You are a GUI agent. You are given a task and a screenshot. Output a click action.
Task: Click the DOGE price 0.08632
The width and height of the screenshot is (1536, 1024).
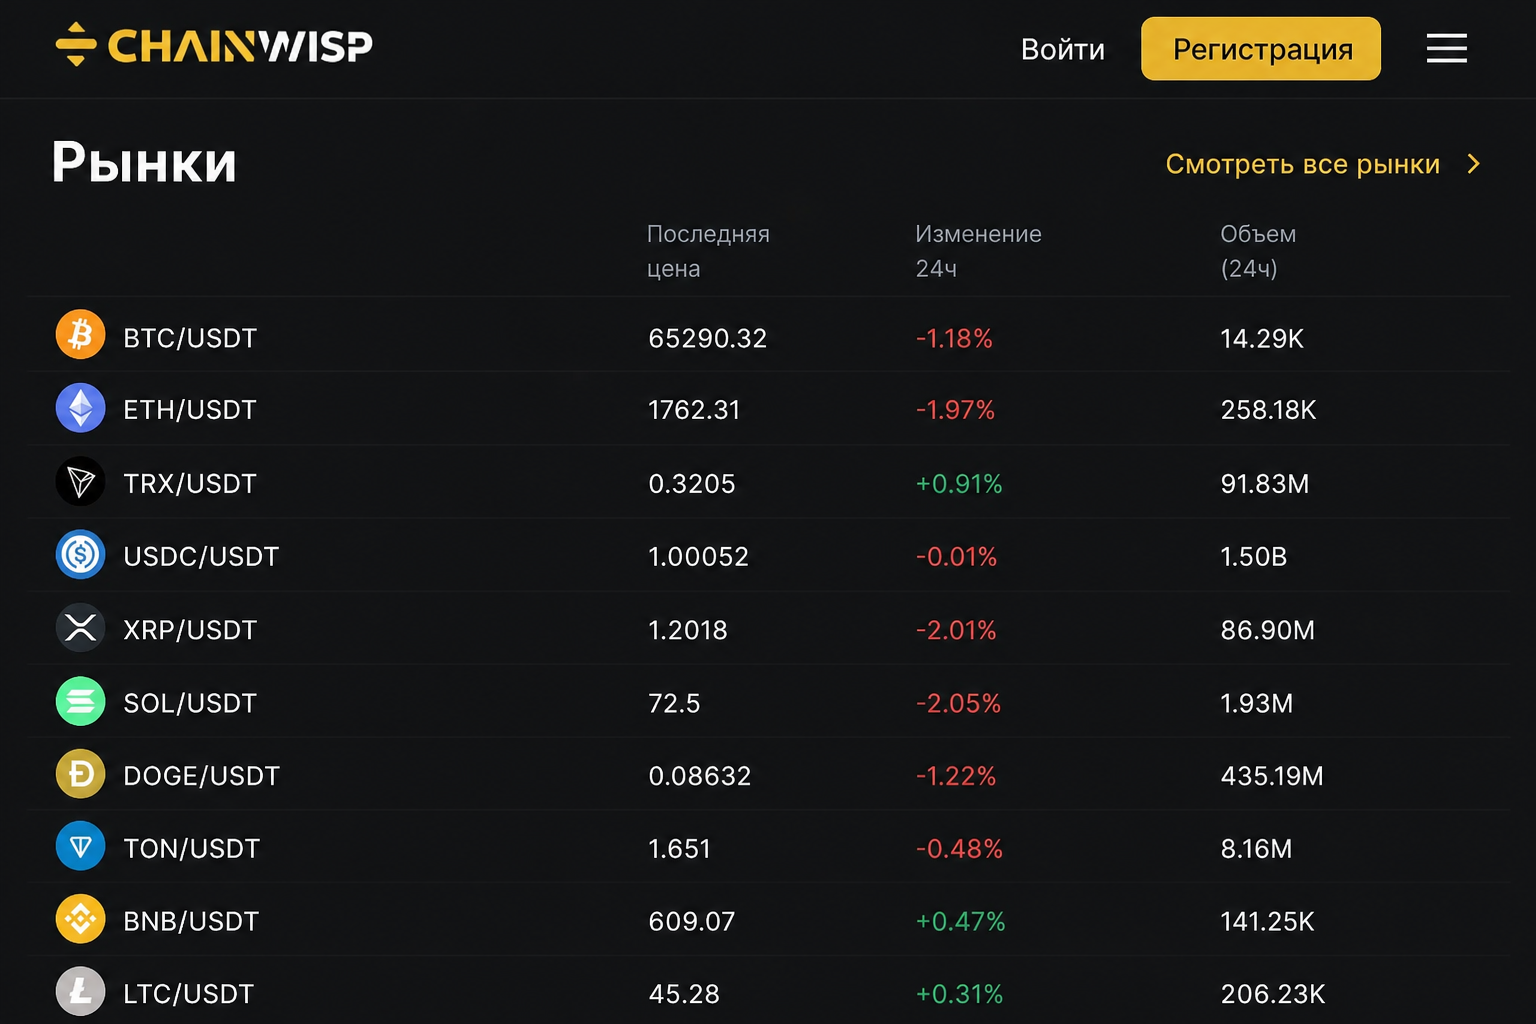[x=699, y=776]
